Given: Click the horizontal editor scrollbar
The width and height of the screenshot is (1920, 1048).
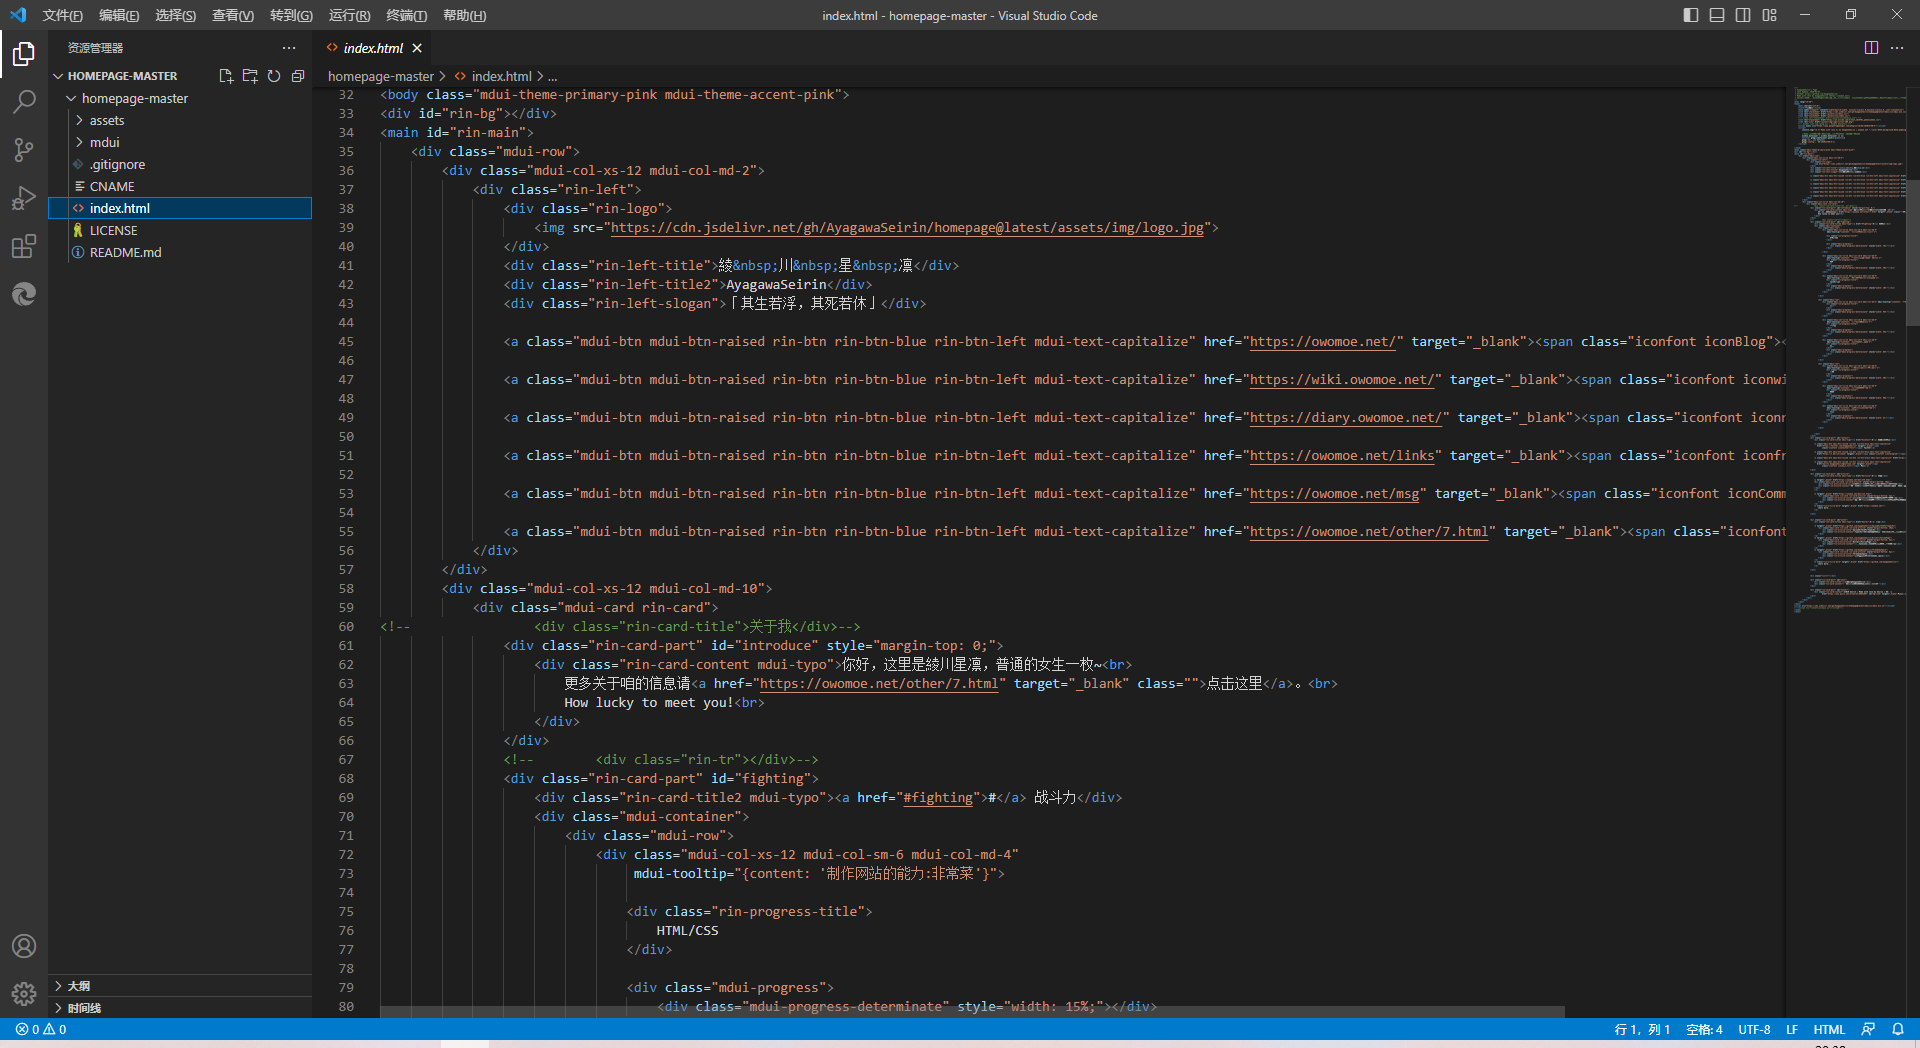Looking at the screenshot, I should pos(971,1012).
